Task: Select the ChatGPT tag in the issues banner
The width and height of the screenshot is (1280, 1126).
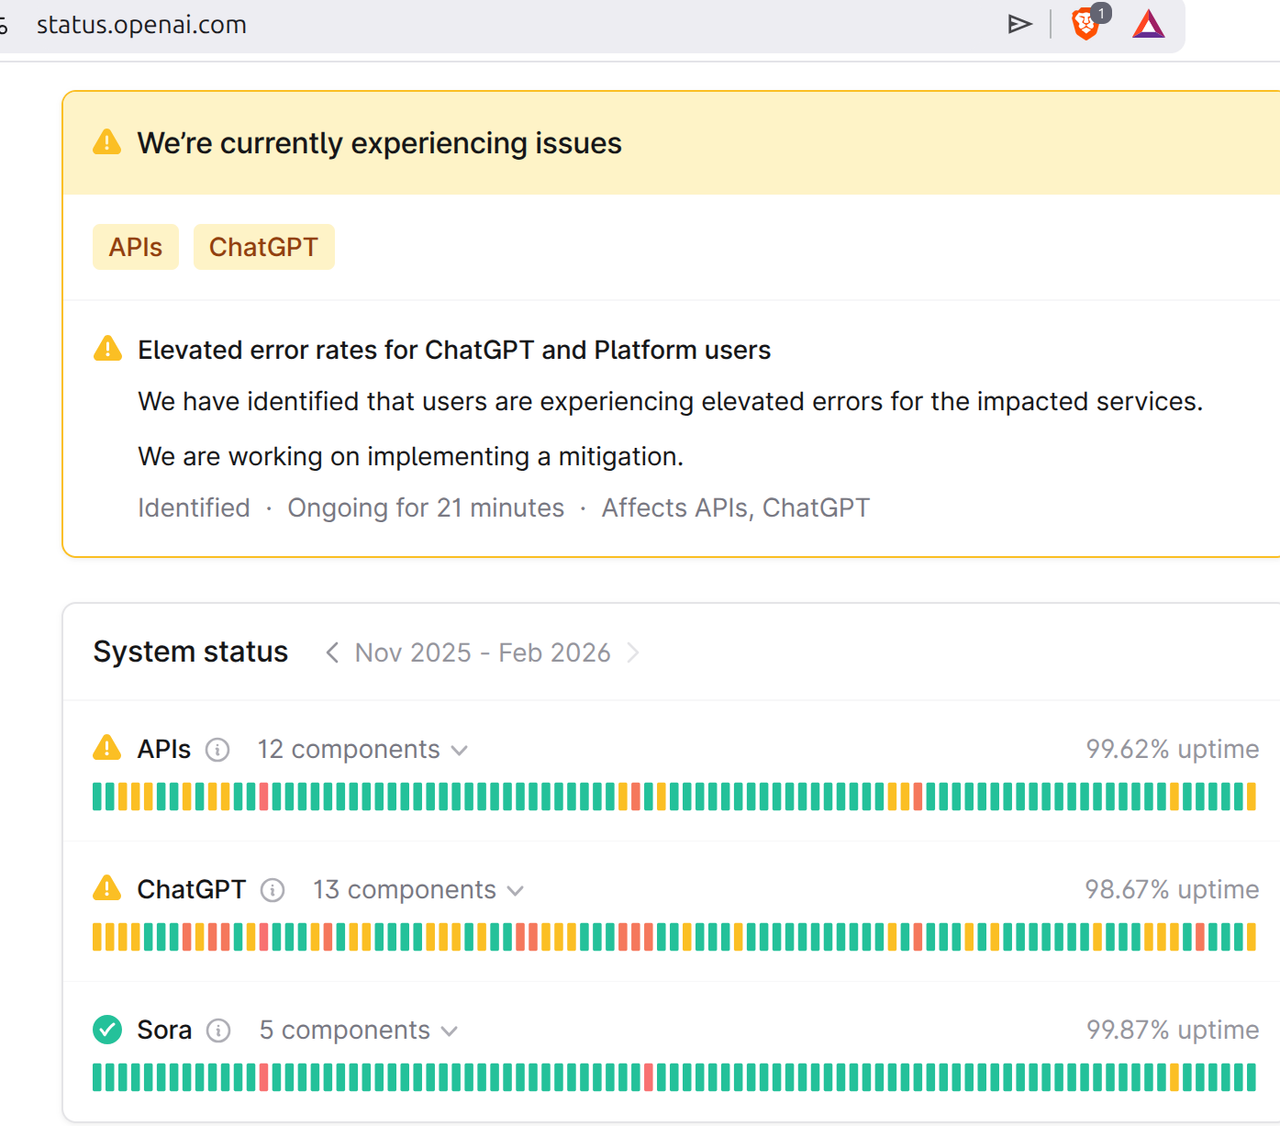Action: click(263, 247)
